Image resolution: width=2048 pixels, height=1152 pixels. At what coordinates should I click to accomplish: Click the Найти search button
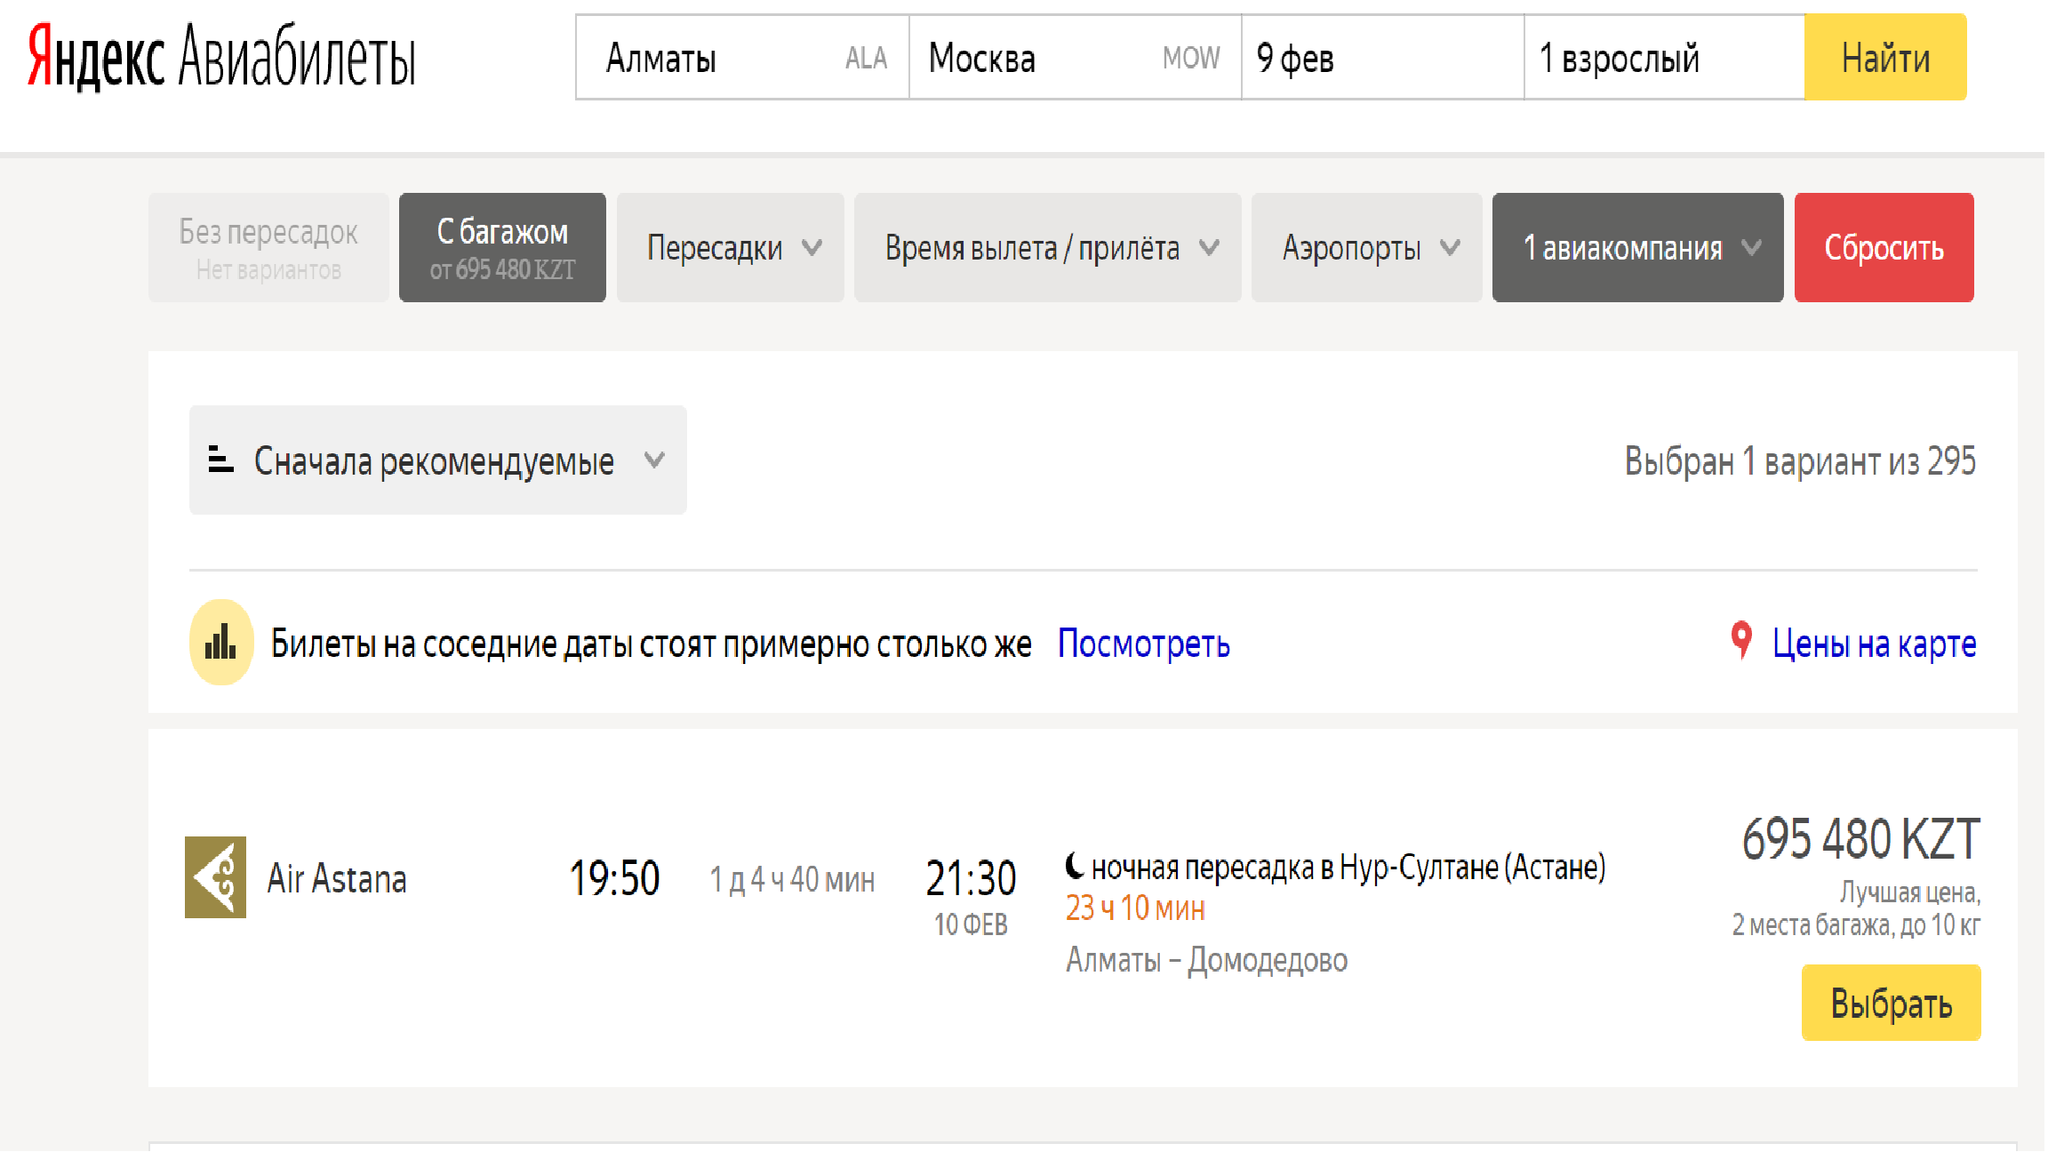tap(1885, 57)
